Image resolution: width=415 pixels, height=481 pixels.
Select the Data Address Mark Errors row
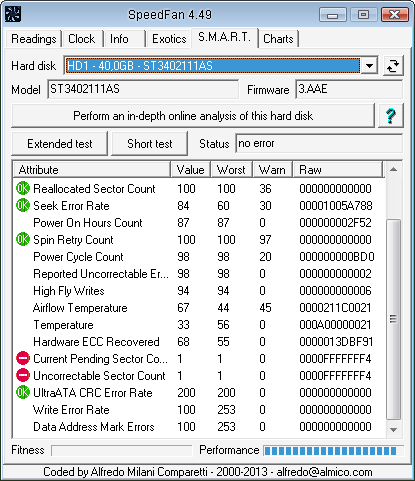pos(199,427)
